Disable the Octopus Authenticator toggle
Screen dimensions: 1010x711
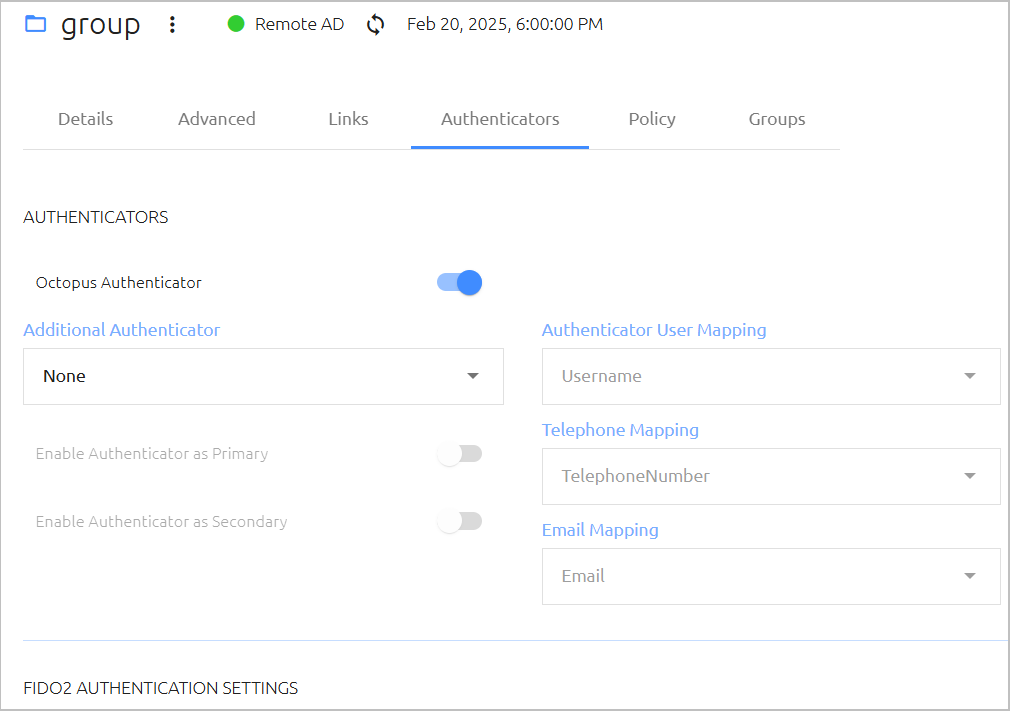point(459,283)
